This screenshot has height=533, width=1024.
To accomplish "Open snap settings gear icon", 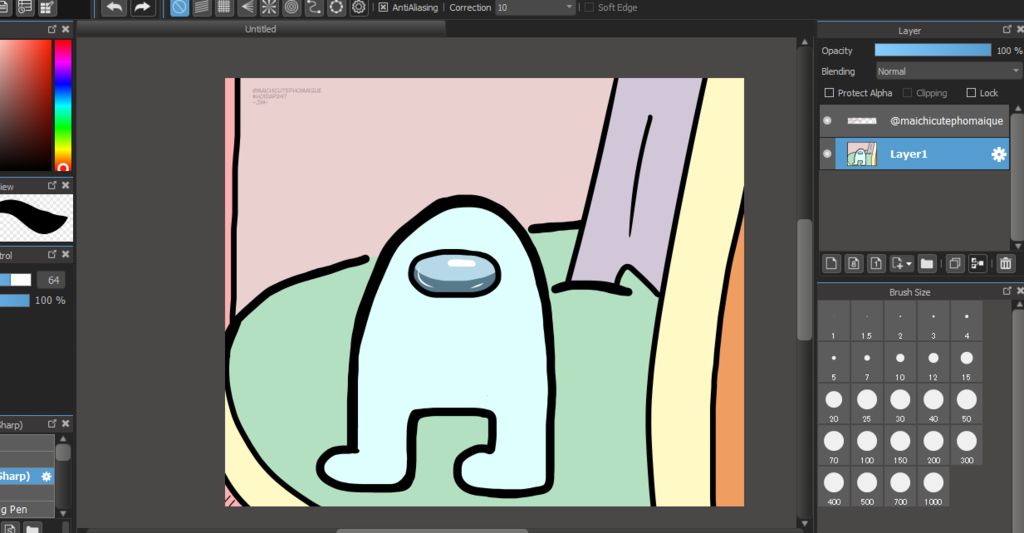I will point(359,8).
